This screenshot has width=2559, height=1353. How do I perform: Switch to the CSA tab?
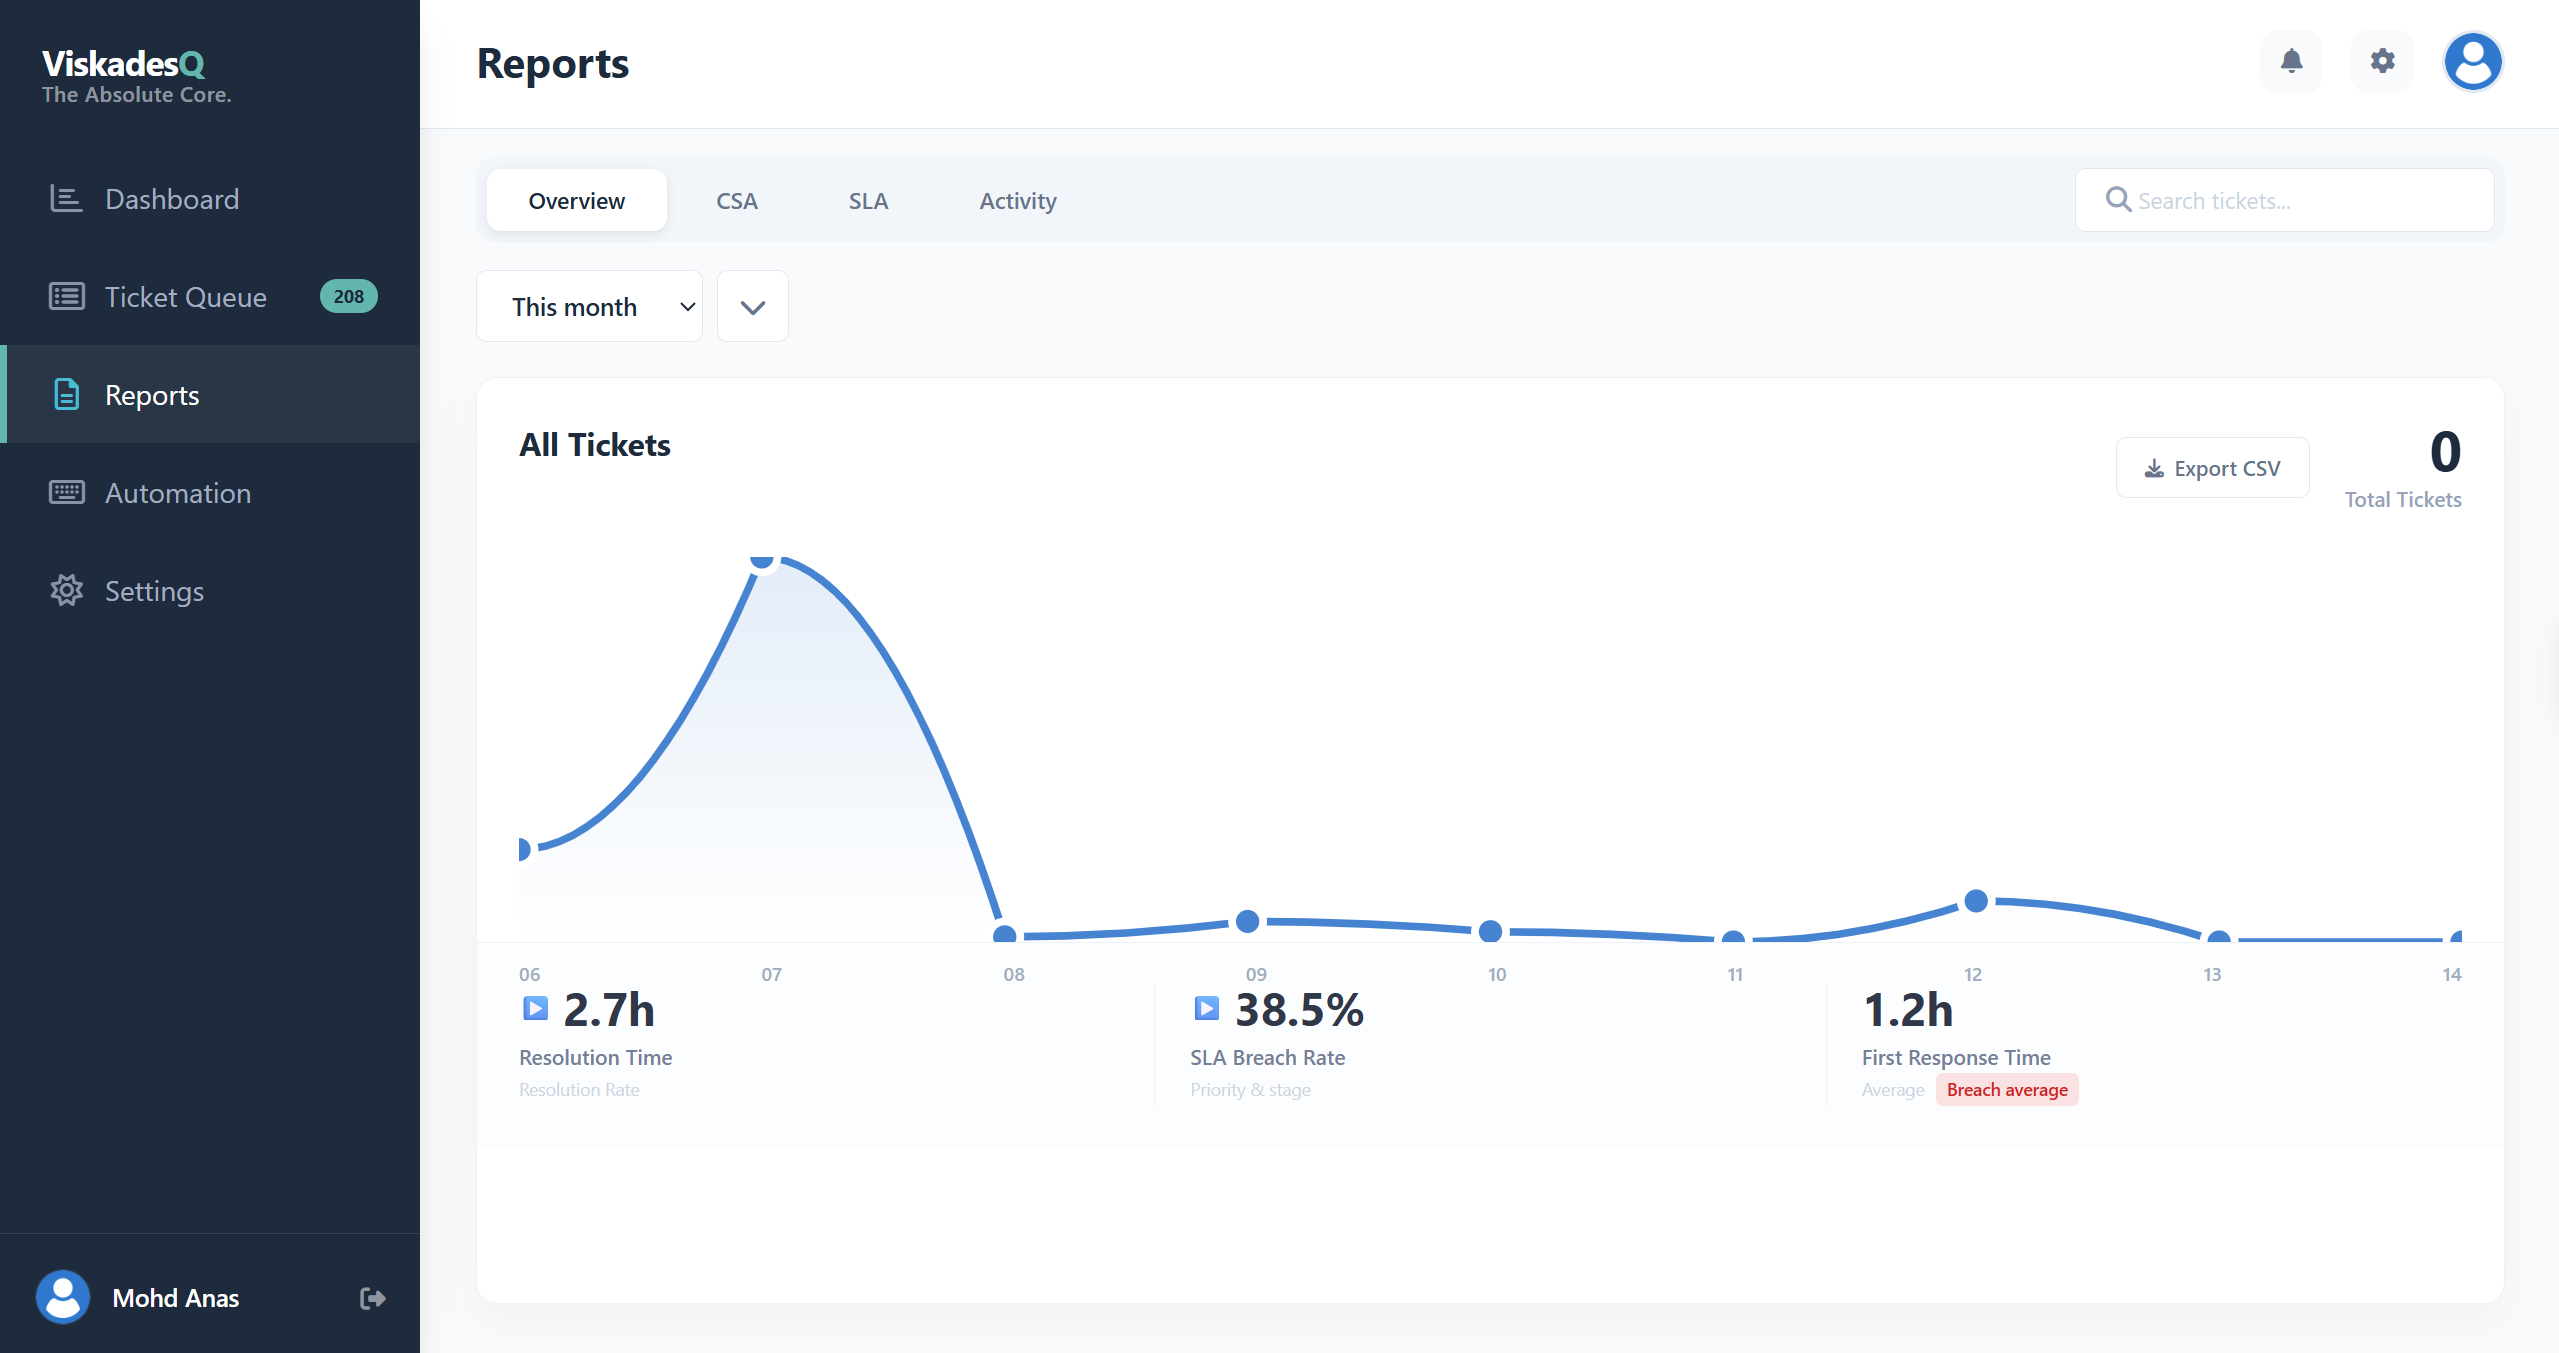coord(736,201)
